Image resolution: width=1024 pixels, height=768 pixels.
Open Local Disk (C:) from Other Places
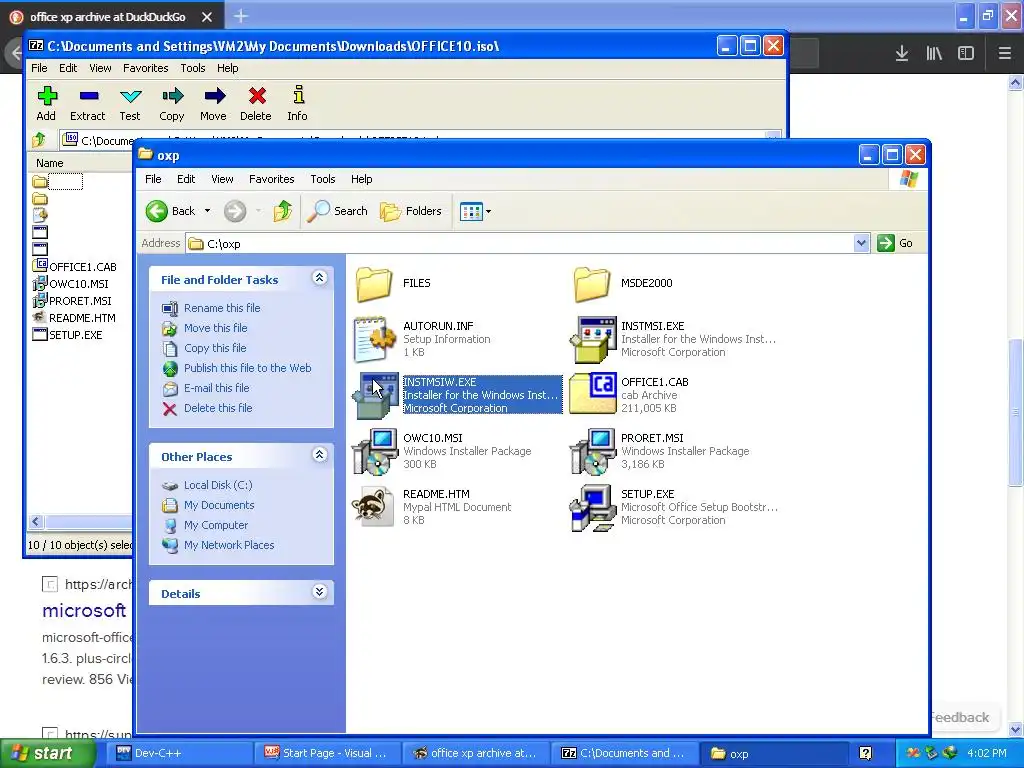(218, 485)
